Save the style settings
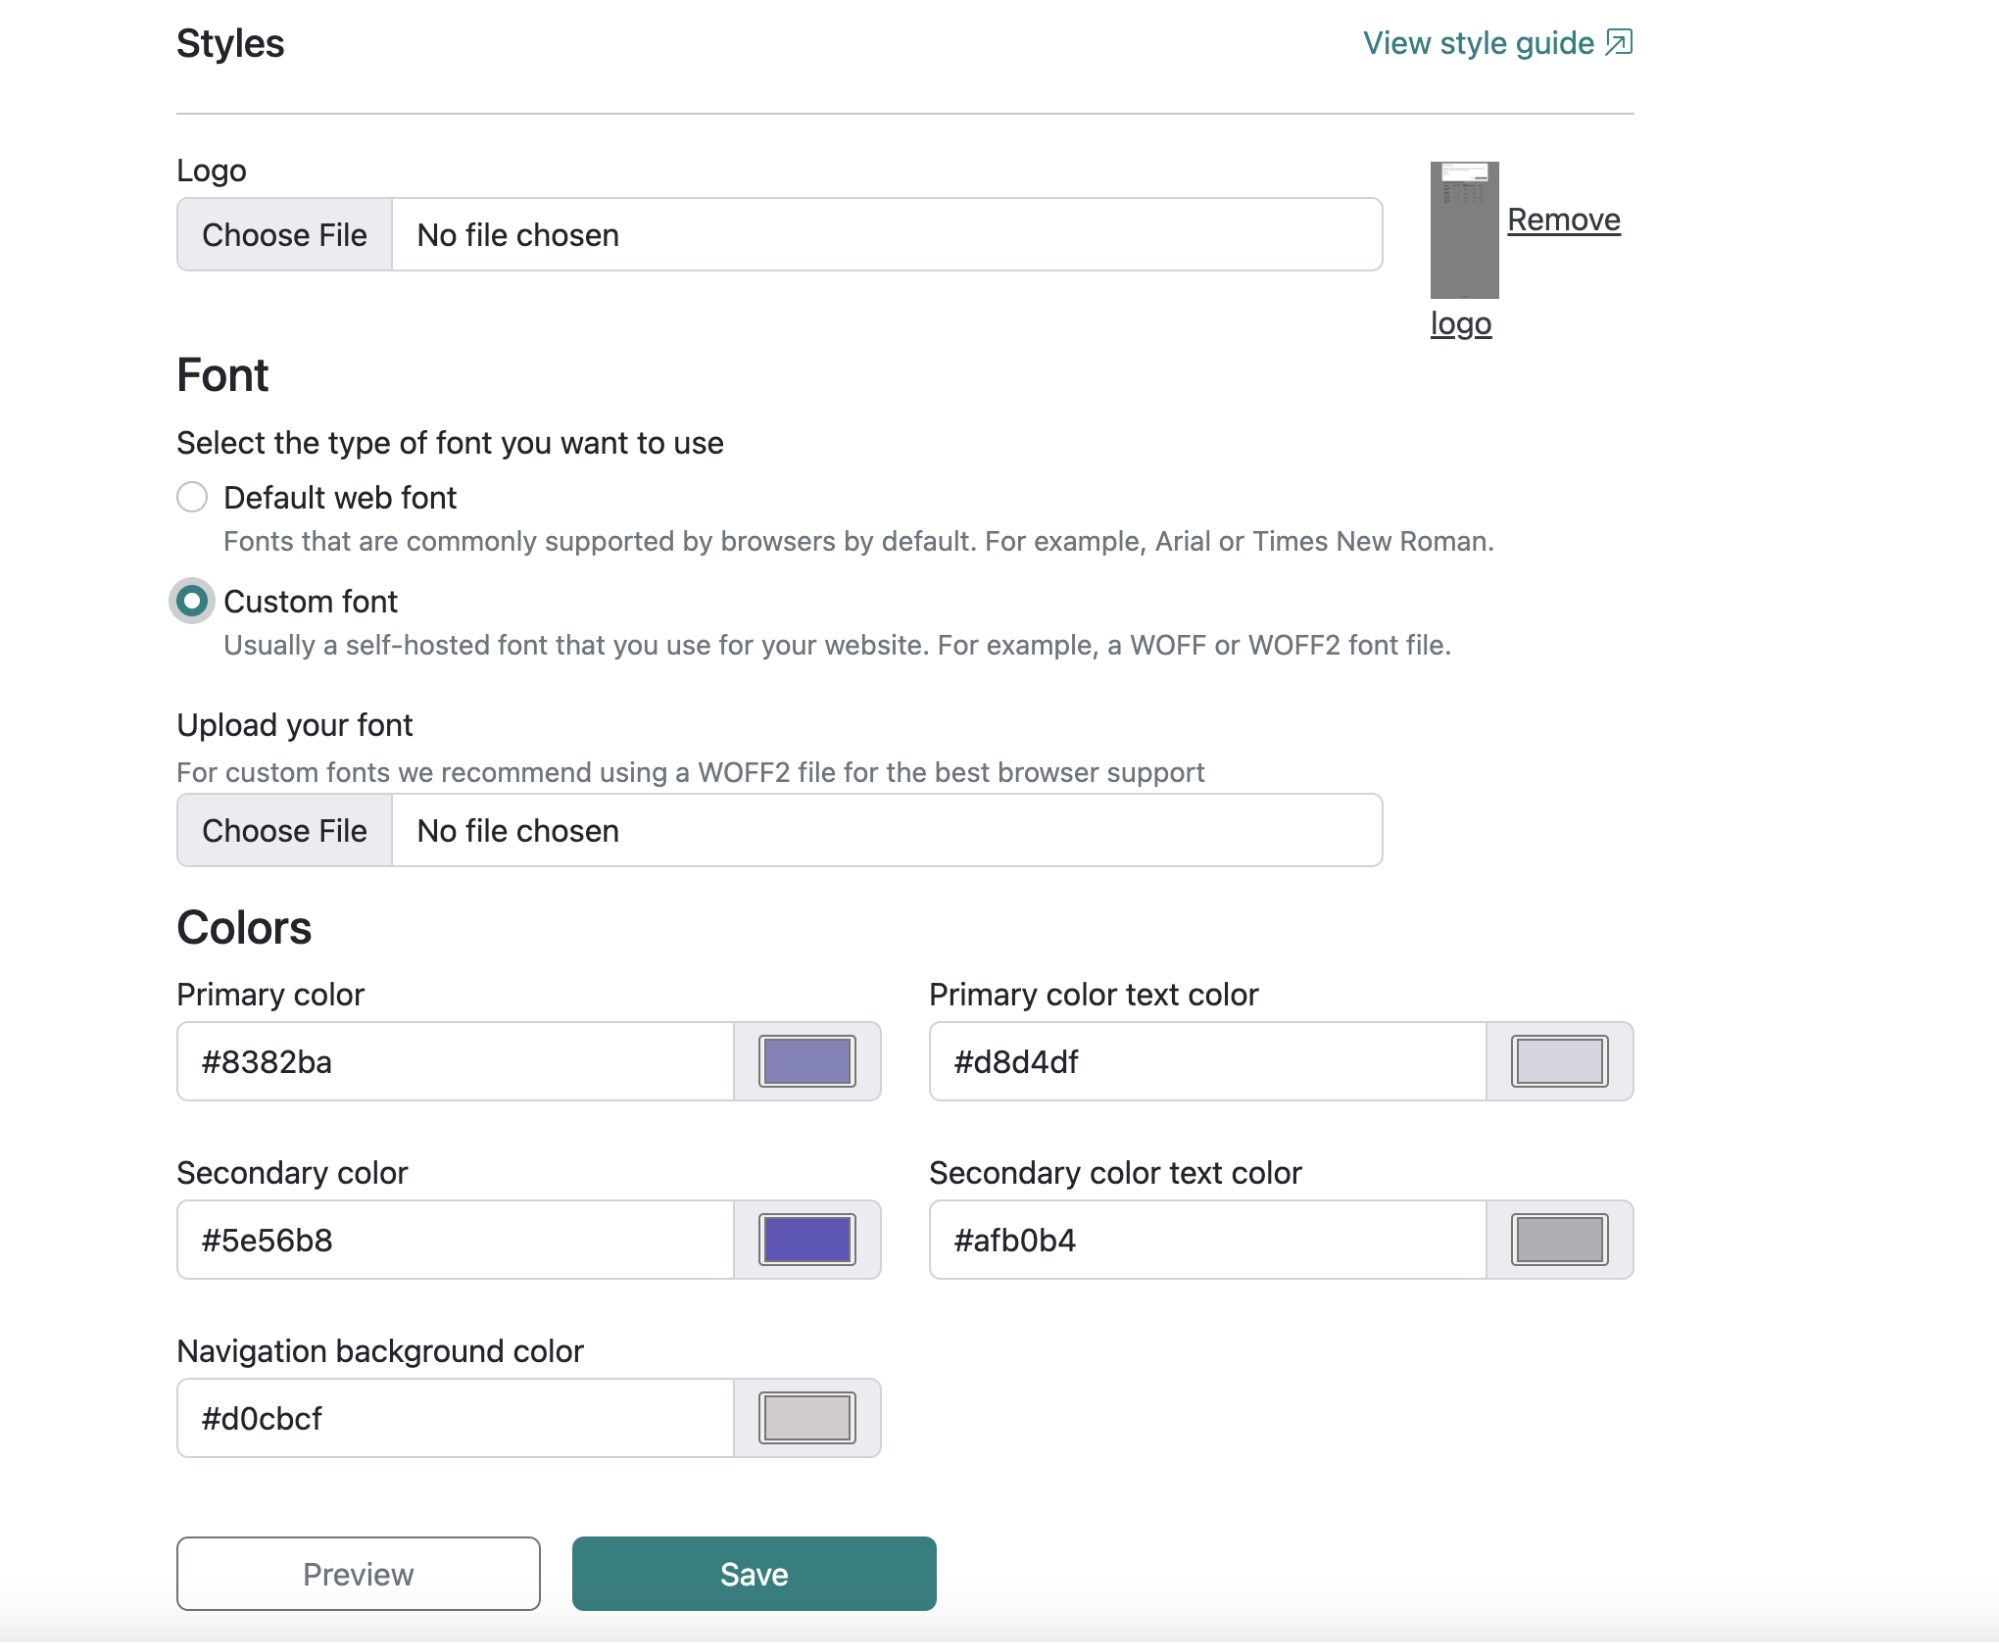The height and width of the screenshot is (1643, 1999). pyautogui.click(x=754, y=1574)
